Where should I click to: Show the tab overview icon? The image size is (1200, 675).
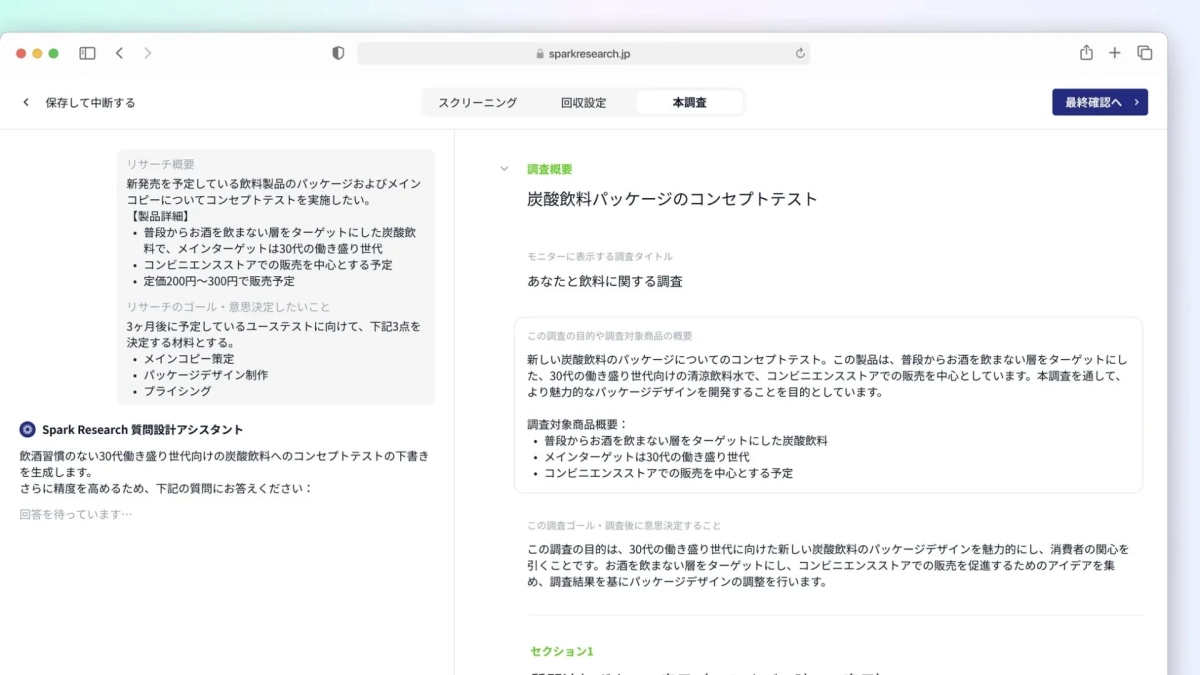[x=1145, y=53]
